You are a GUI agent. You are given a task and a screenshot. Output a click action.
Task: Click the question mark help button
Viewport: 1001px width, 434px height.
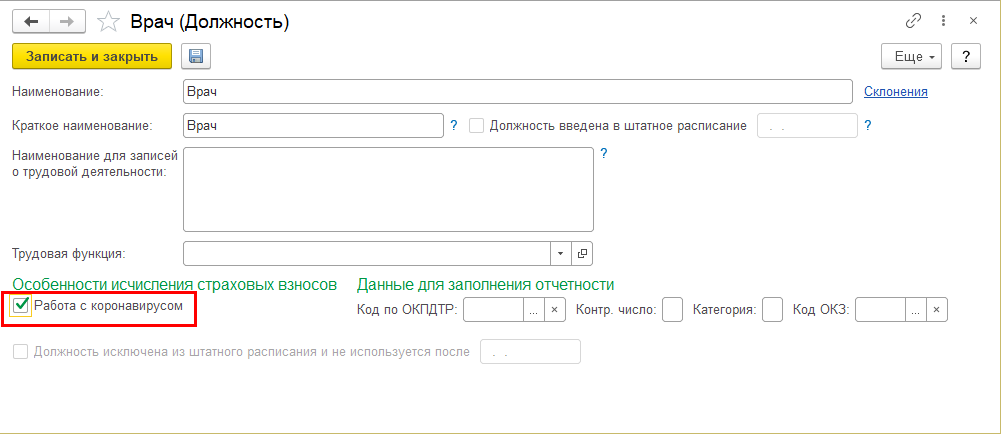coord(965,57)
